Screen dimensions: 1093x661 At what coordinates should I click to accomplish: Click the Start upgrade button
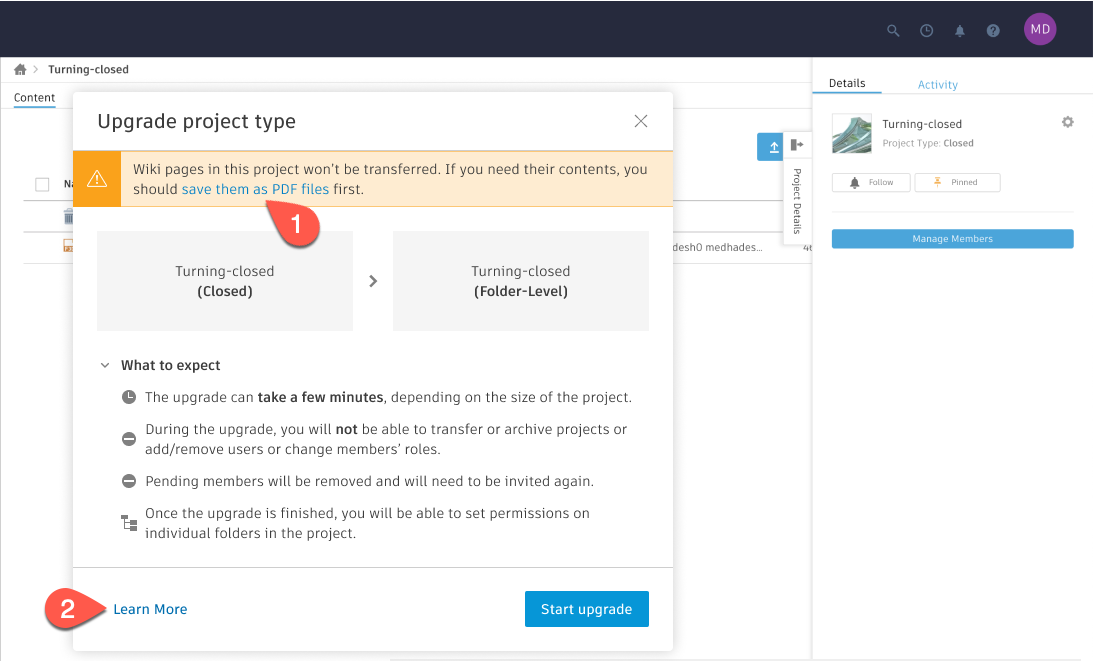tap(586, 608)
